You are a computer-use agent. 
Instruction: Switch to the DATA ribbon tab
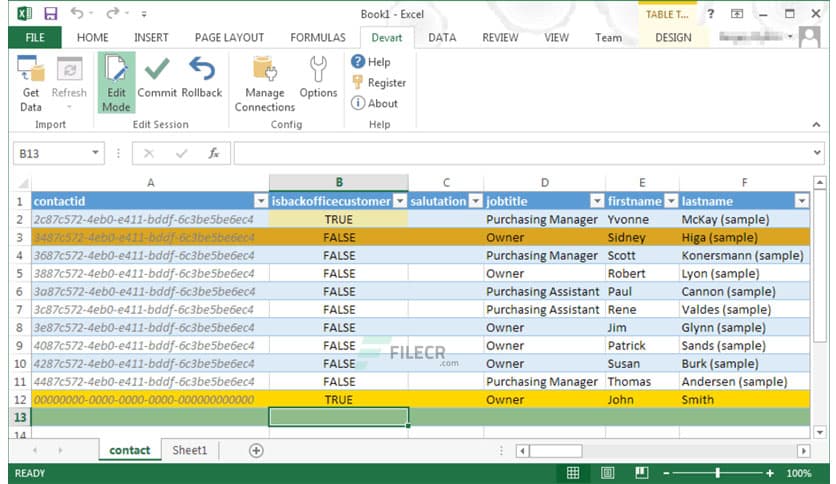click(442, 37)
